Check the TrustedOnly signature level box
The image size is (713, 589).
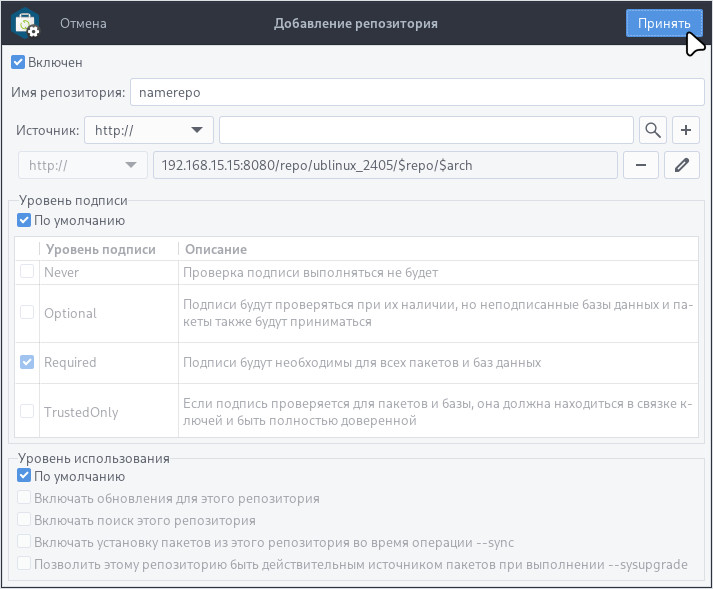[x=27, y=412]
